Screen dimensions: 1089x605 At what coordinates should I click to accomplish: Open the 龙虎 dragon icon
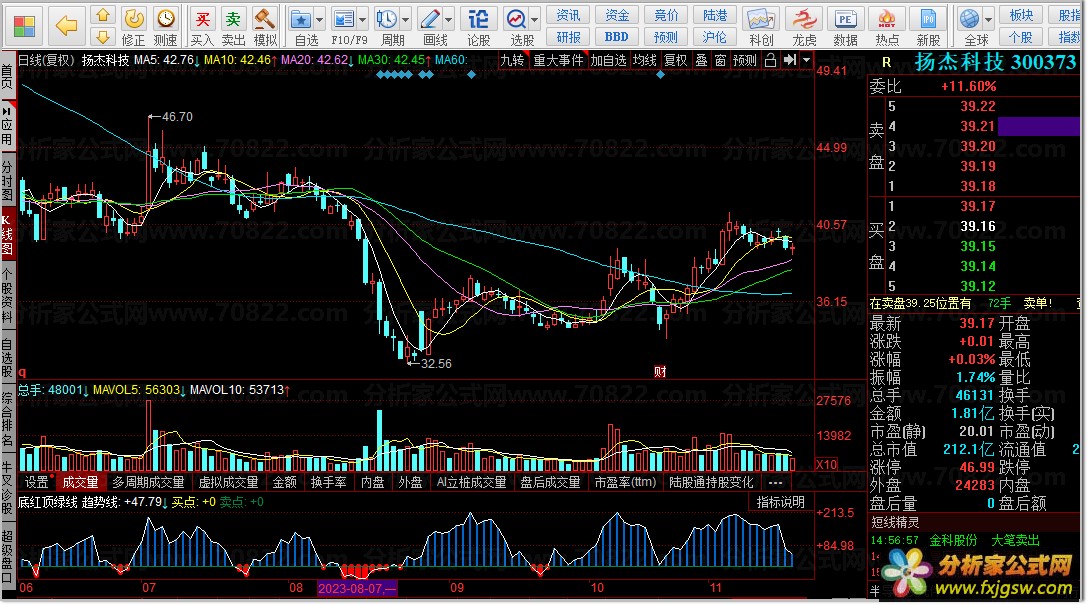point(804,26)
